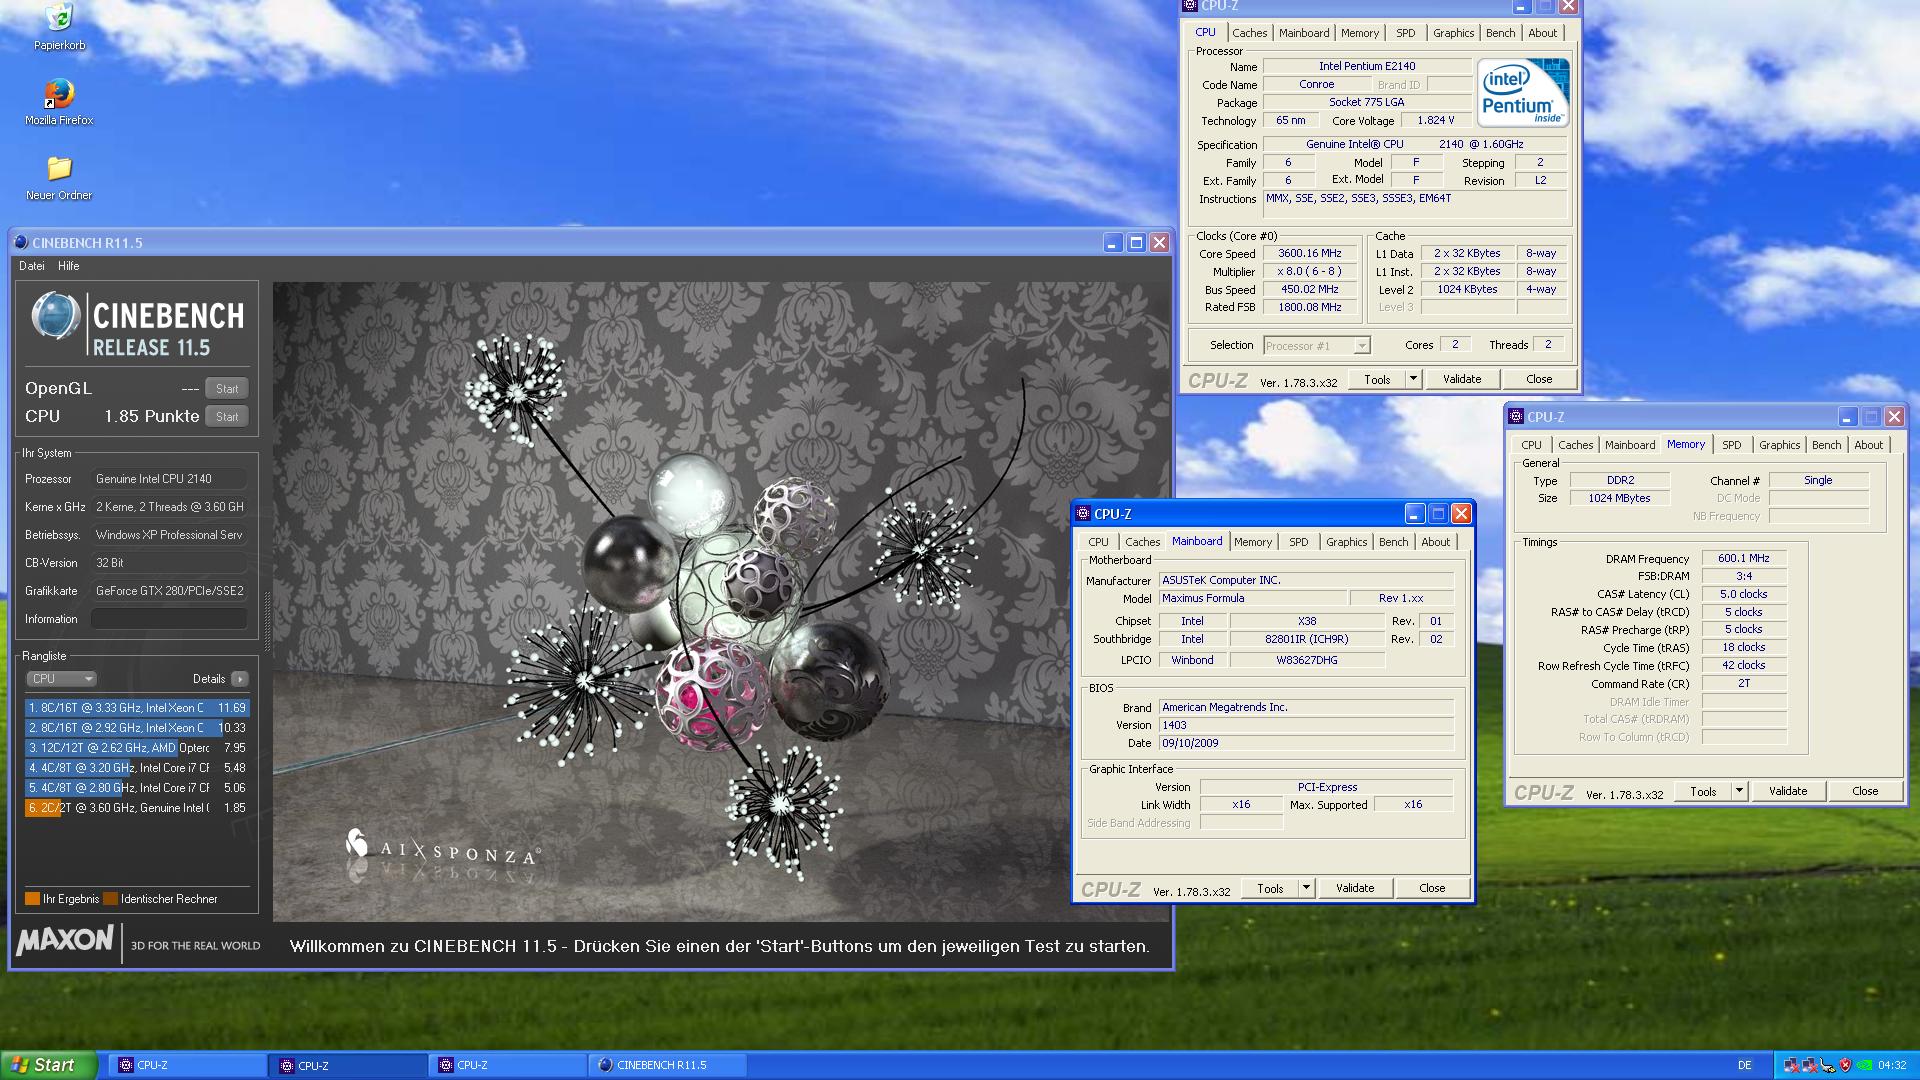Click the Cinebench rendered scene preview
The height and width of the screenshot is (1080, 1920).
[x=721, y=601]
